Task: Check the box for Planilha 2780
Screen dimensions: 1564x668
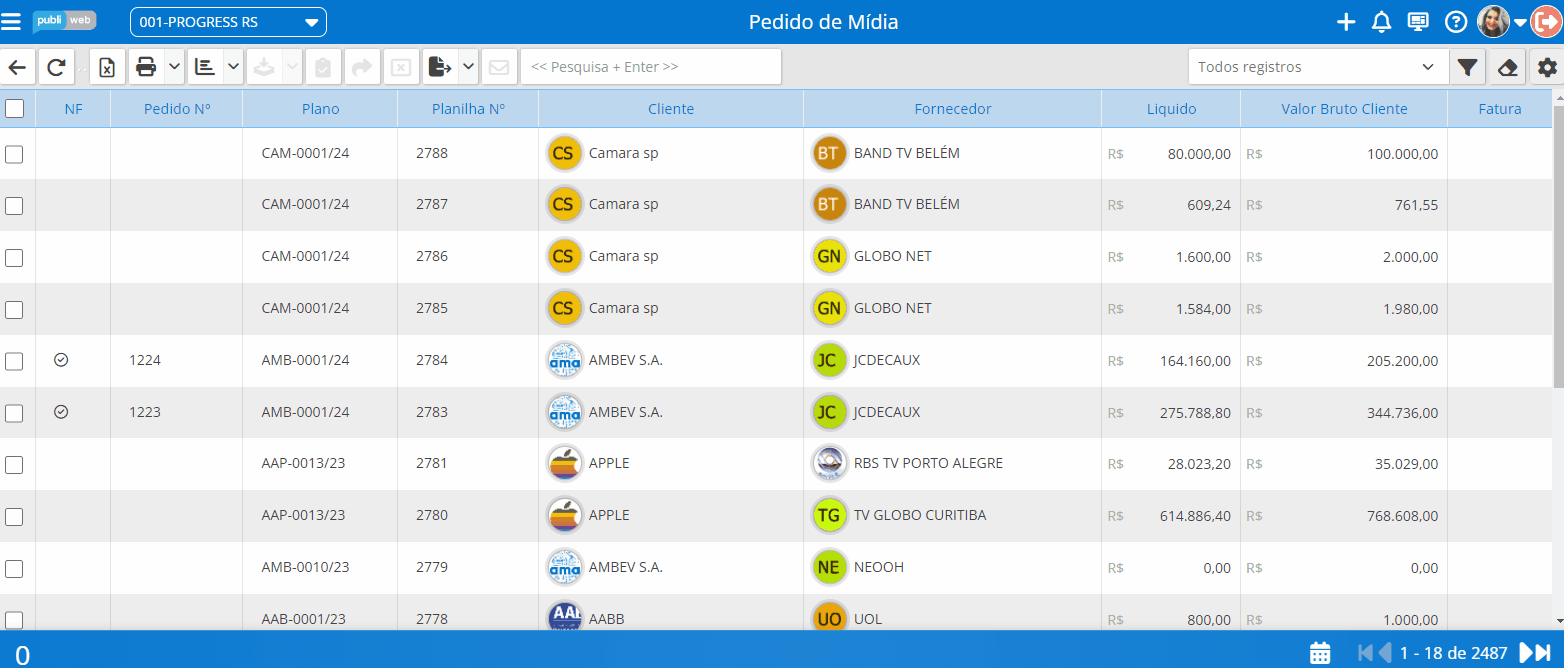Action: pyautogui.click(x=14, y=517)
